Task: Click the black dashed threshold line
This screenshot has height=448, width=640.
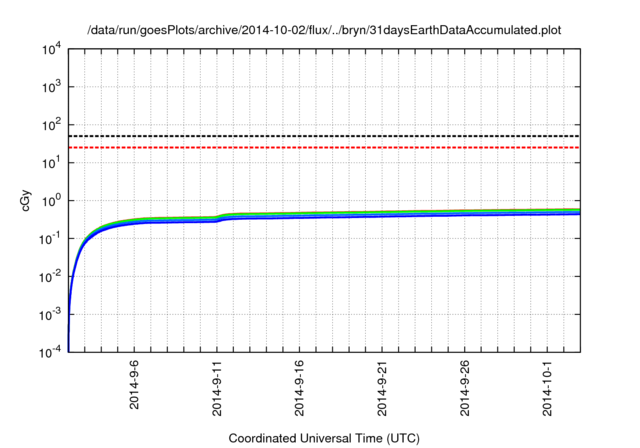Action: pos(324,136)
